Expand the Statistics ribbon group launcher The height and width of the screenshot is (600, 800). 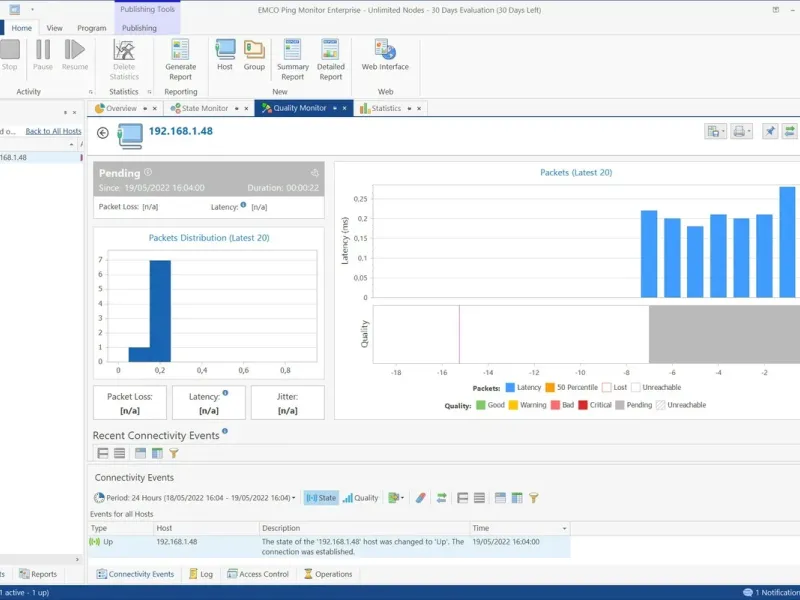[149, 92]
